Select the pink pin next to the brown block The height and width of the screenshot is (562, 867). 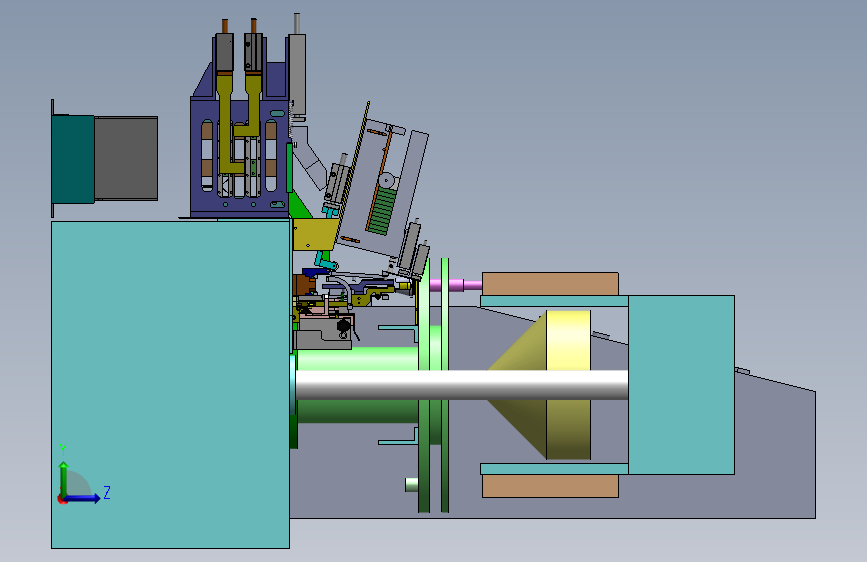click(455, 285)
